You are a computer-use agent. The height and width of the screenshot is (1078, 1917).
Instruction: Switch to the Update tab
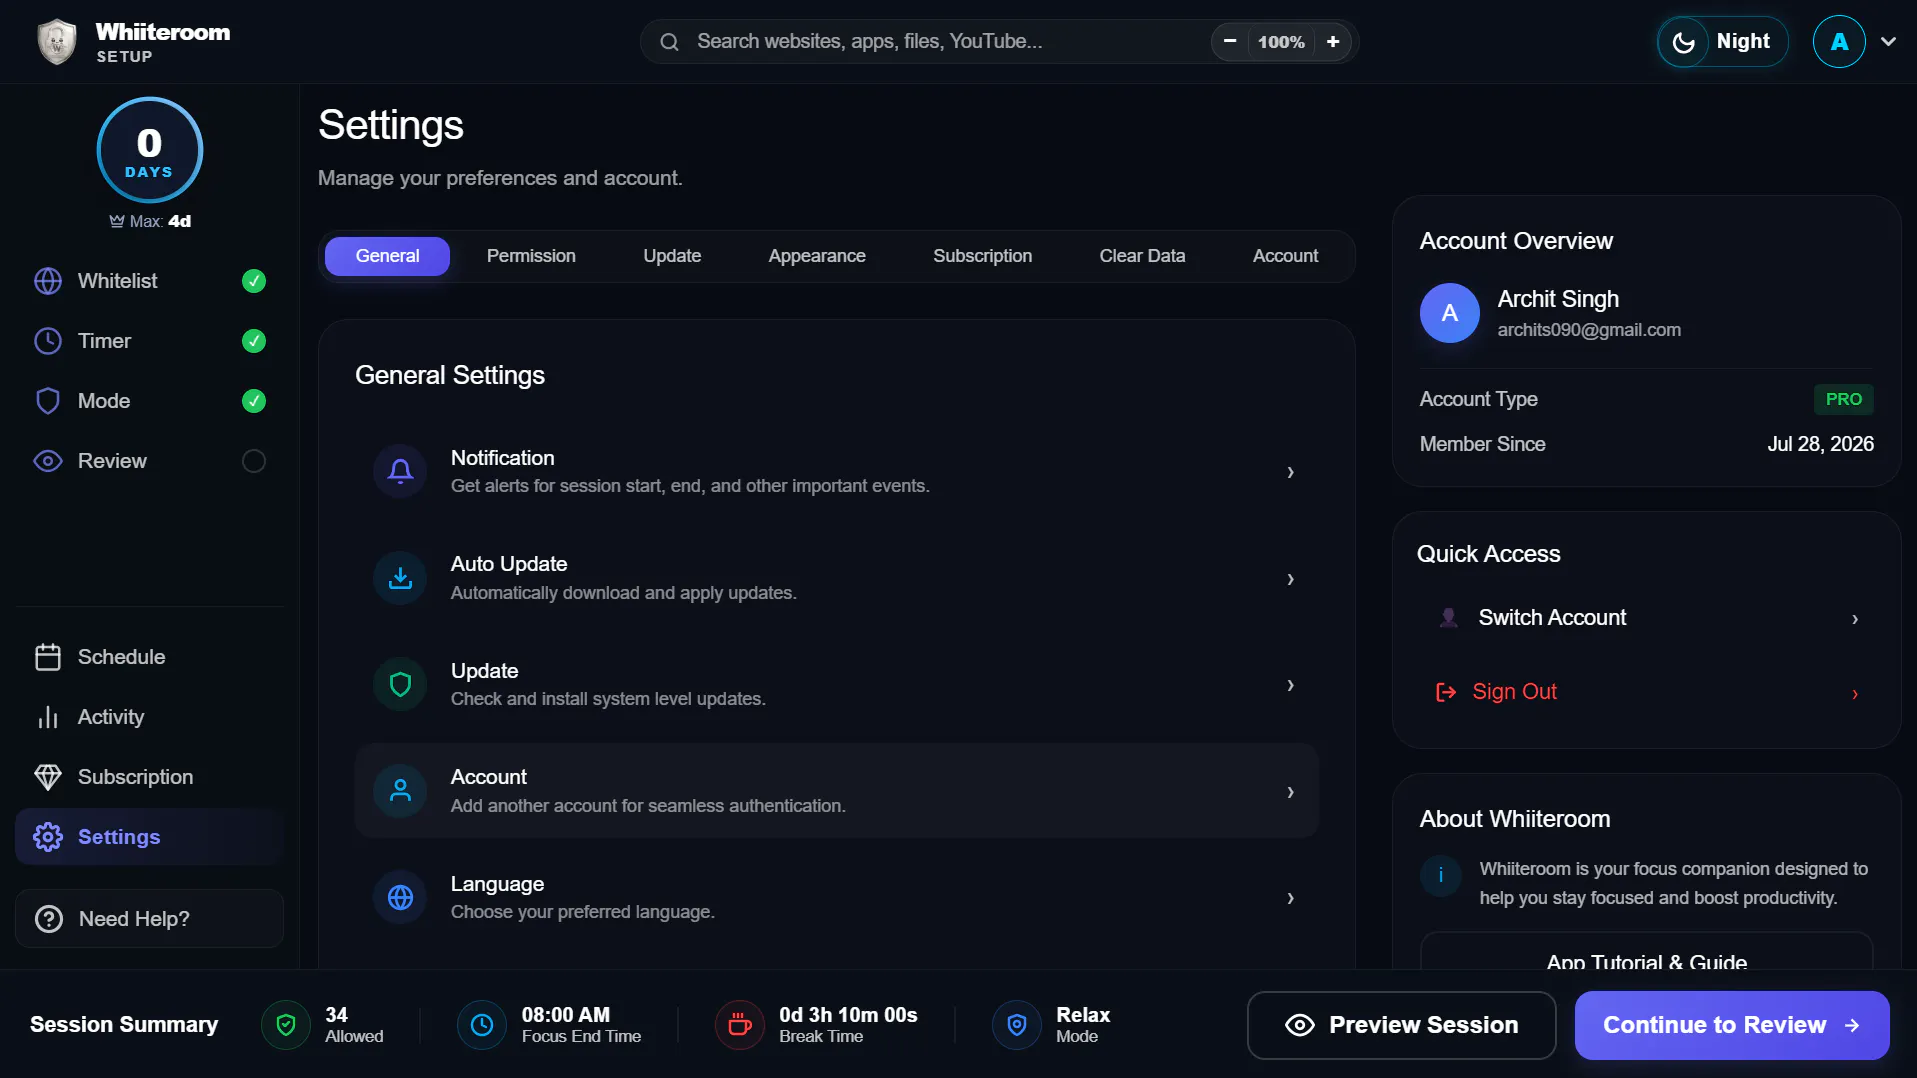click(x=672, y=256)
